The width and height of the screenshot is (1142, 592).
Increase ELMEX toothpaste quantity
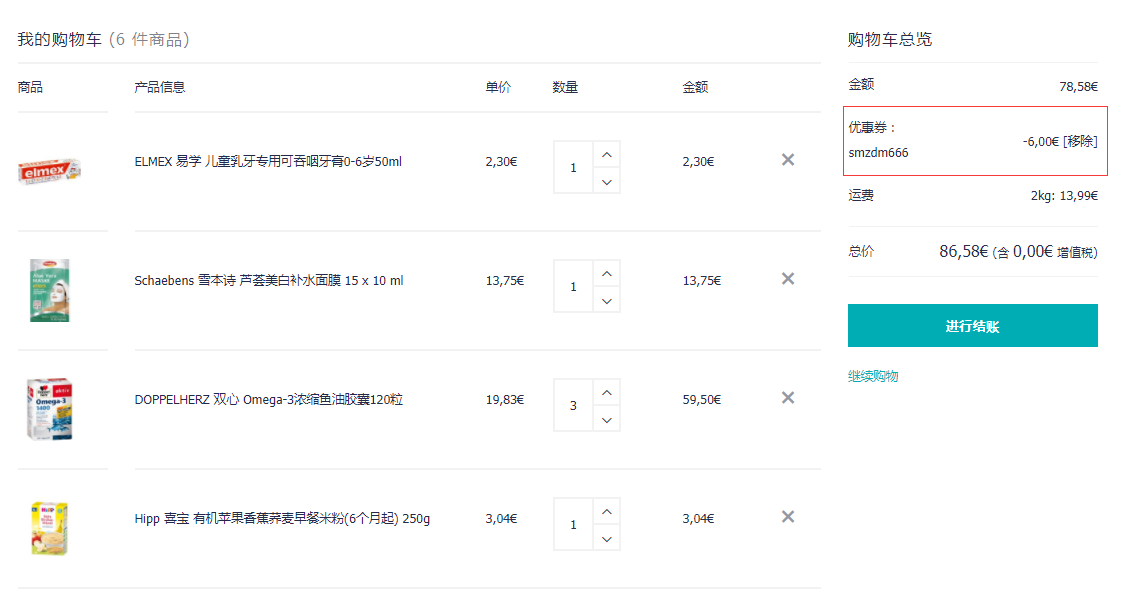[x=607, y=154]
